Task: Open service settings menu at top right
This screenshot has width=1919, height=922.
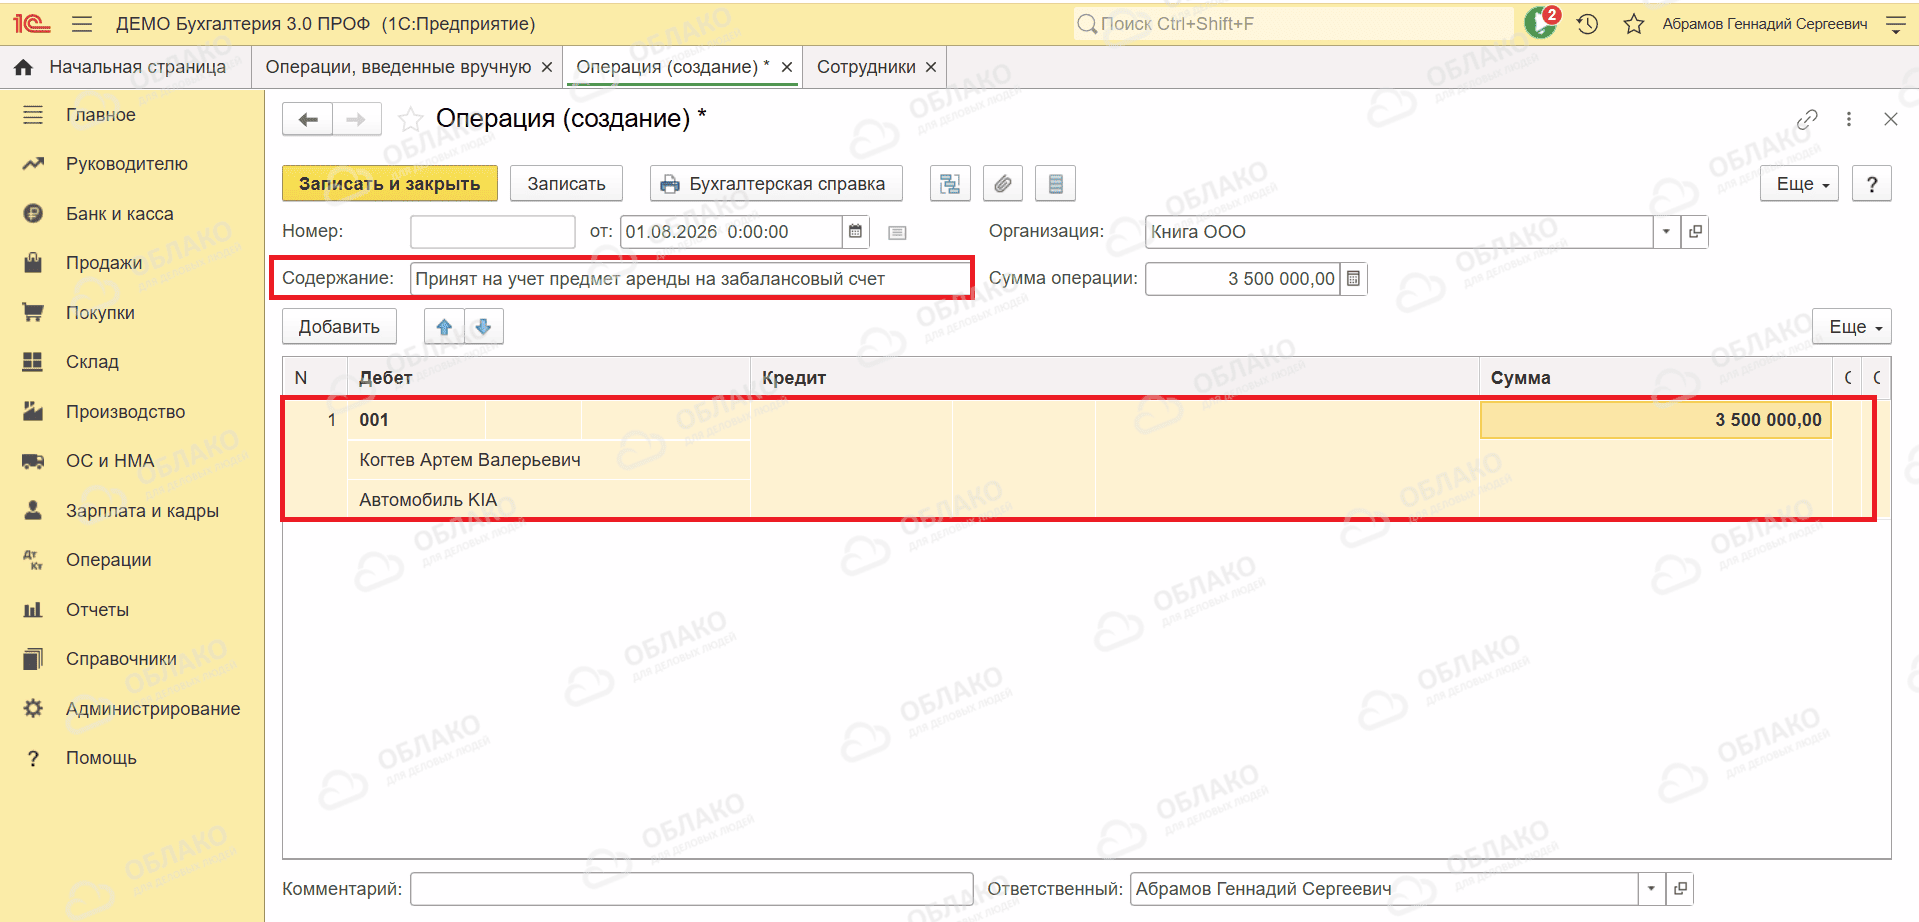Action: click(x=1895, y=24)
